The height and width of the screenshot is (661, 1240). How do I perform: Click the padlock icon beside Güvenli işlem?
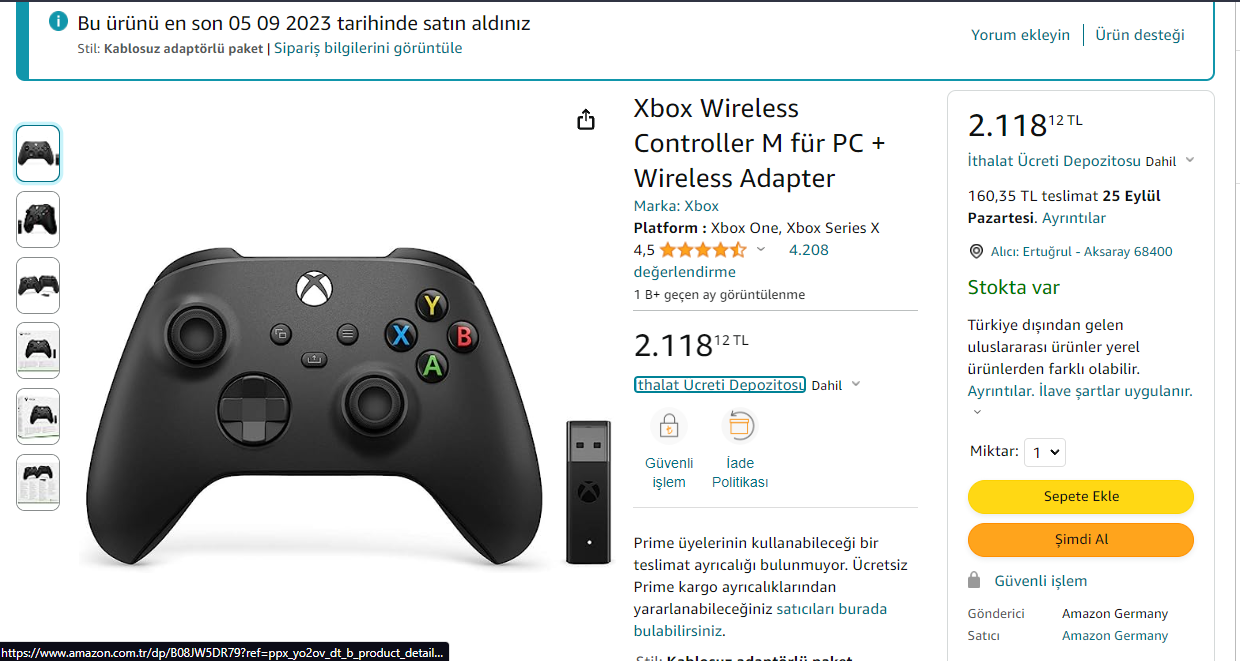[974, 581]
